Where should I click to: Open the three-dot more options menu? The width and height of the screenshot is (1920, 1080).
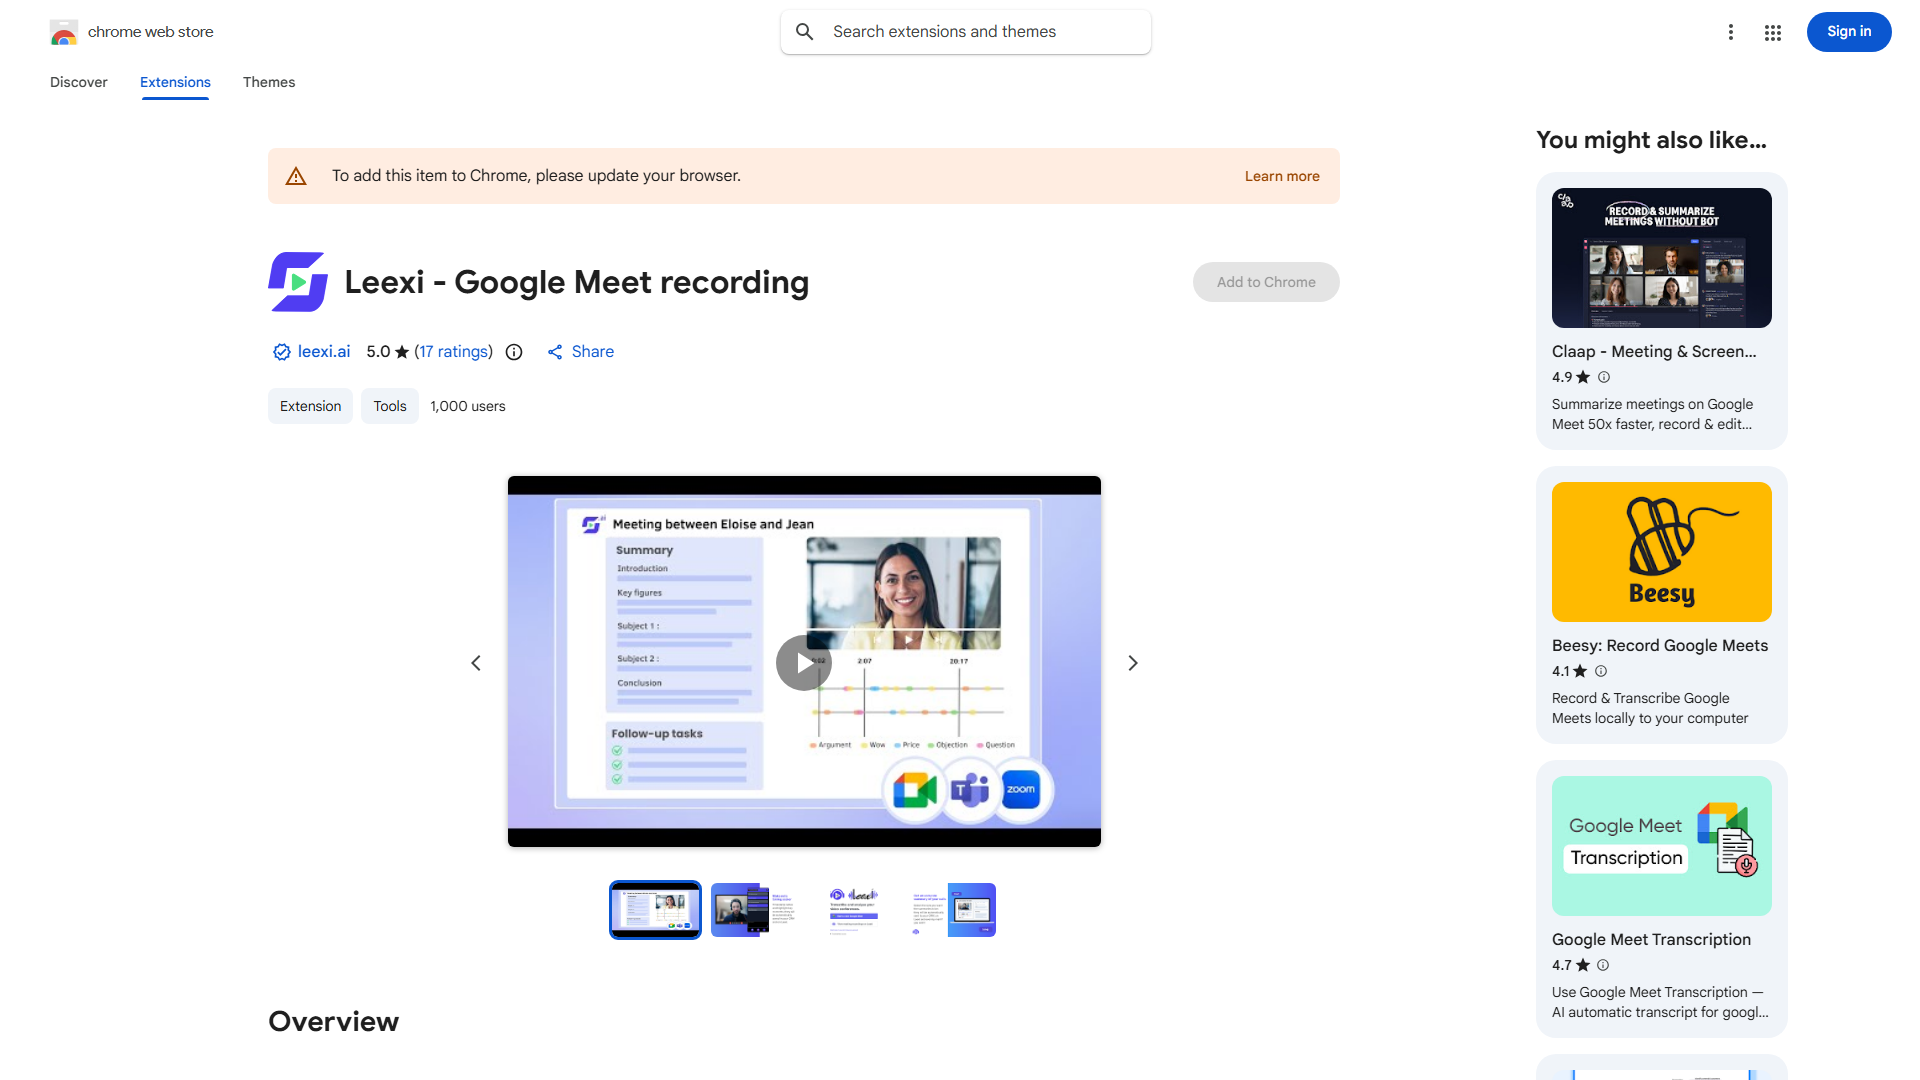tap(1731, 32)
